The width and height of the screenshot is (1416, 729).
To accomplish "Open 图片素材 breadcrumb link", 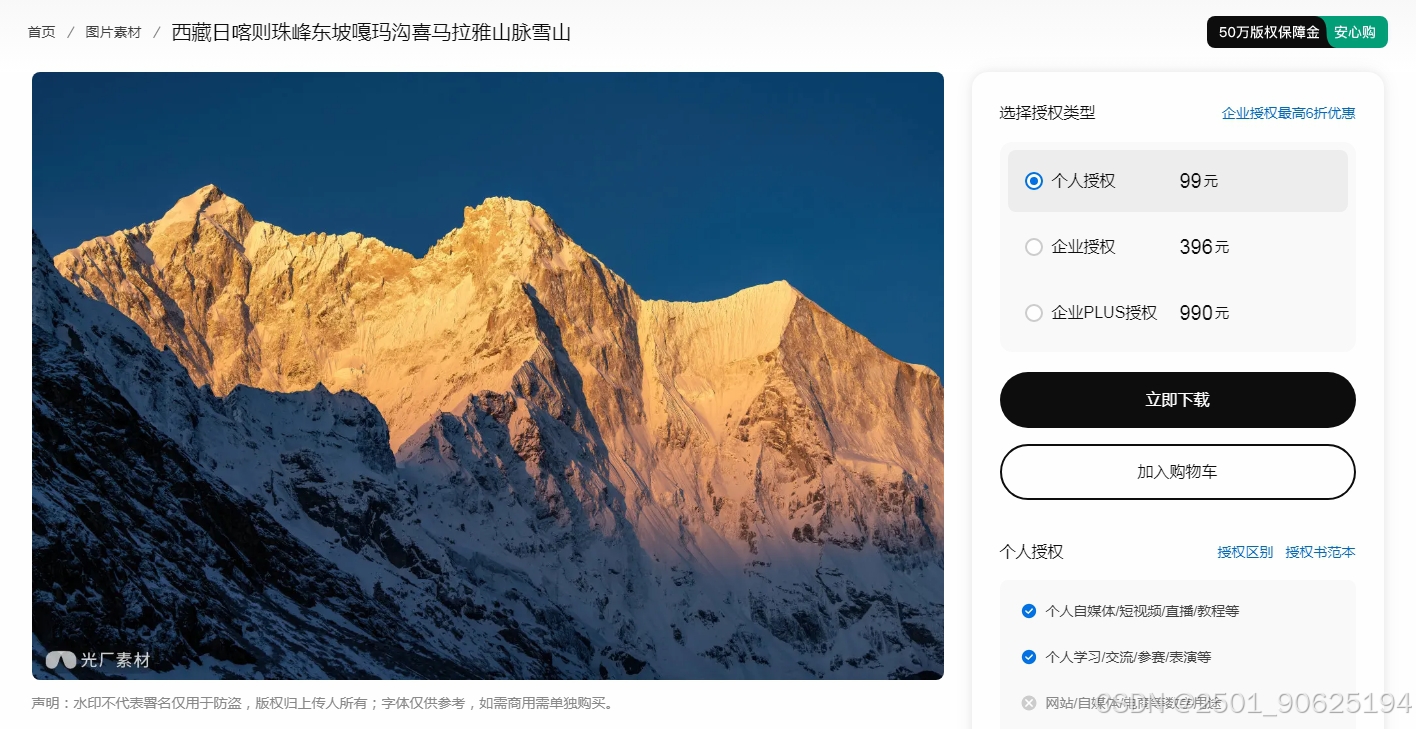I will pyautogui.click(x=113, y=32).
